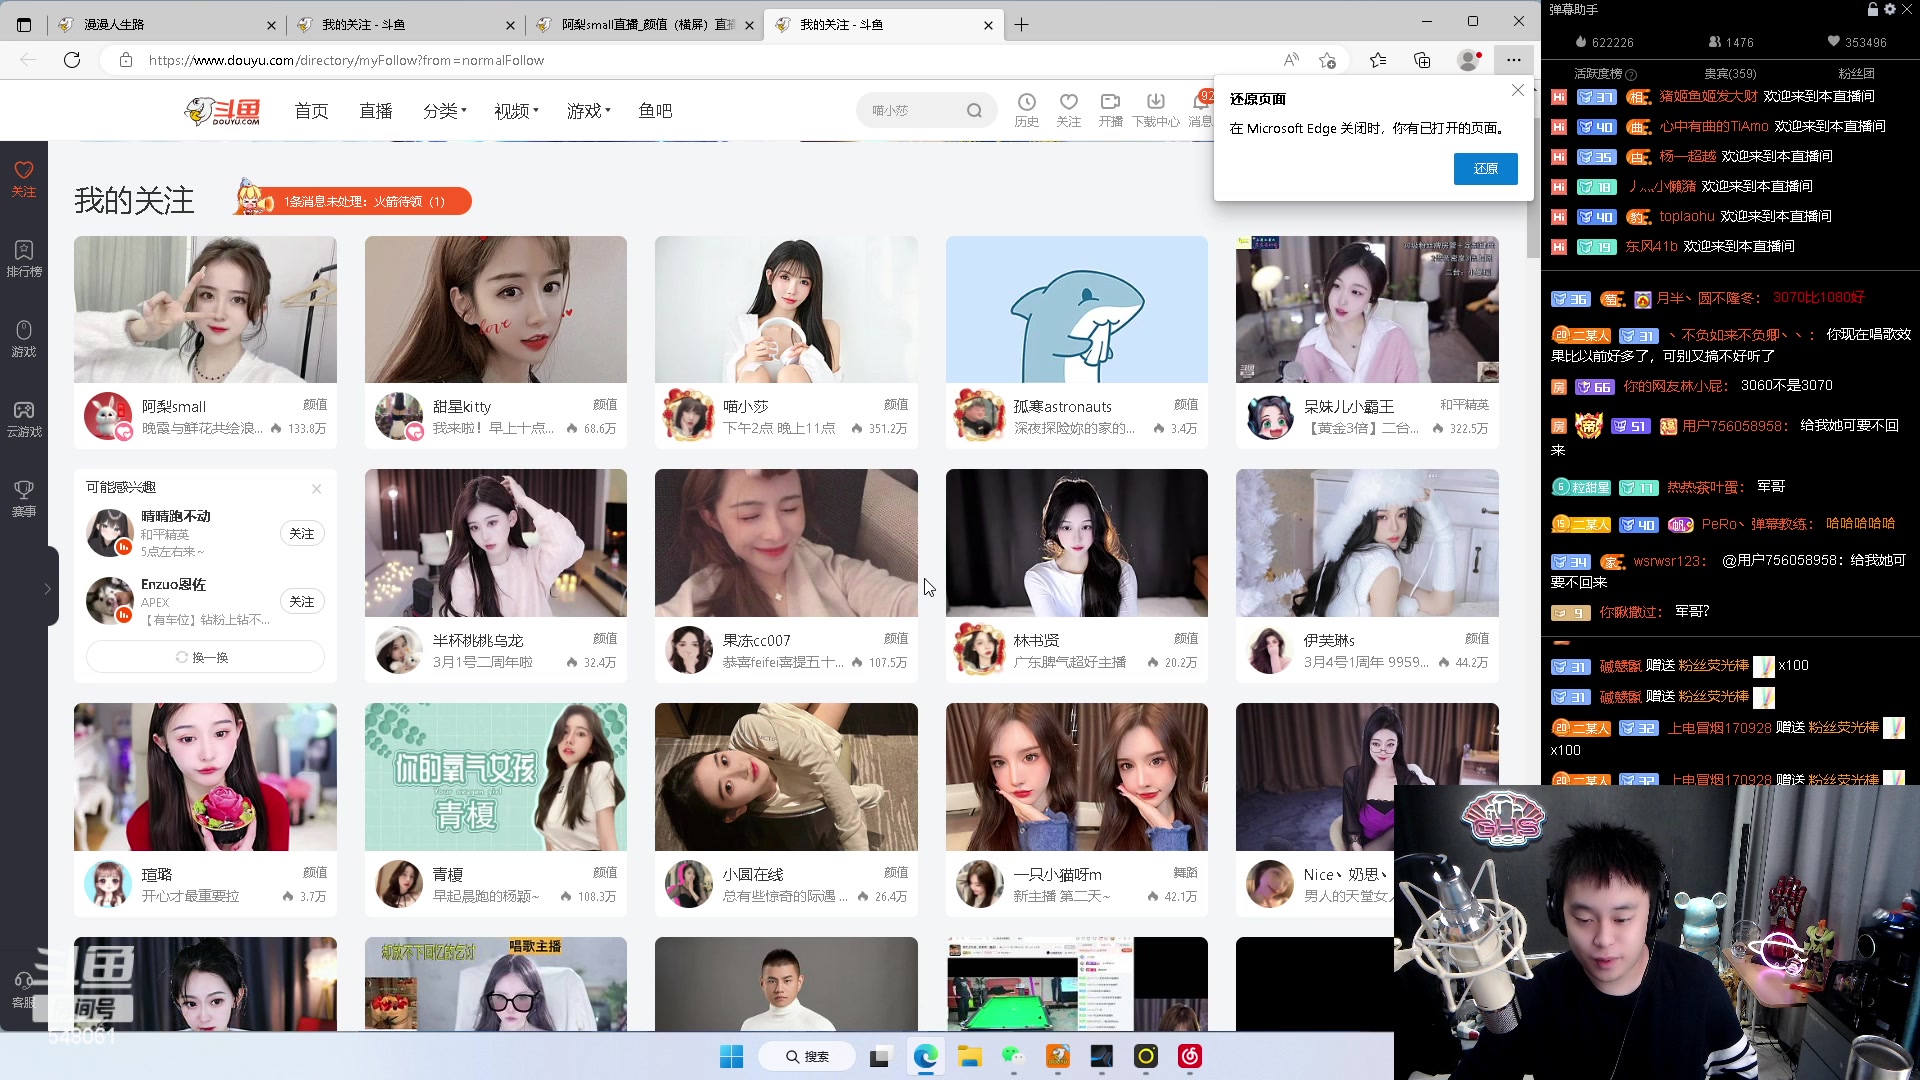
Task: Open 云游戏 in the left sidebar
Action: (x=24, y=419)
